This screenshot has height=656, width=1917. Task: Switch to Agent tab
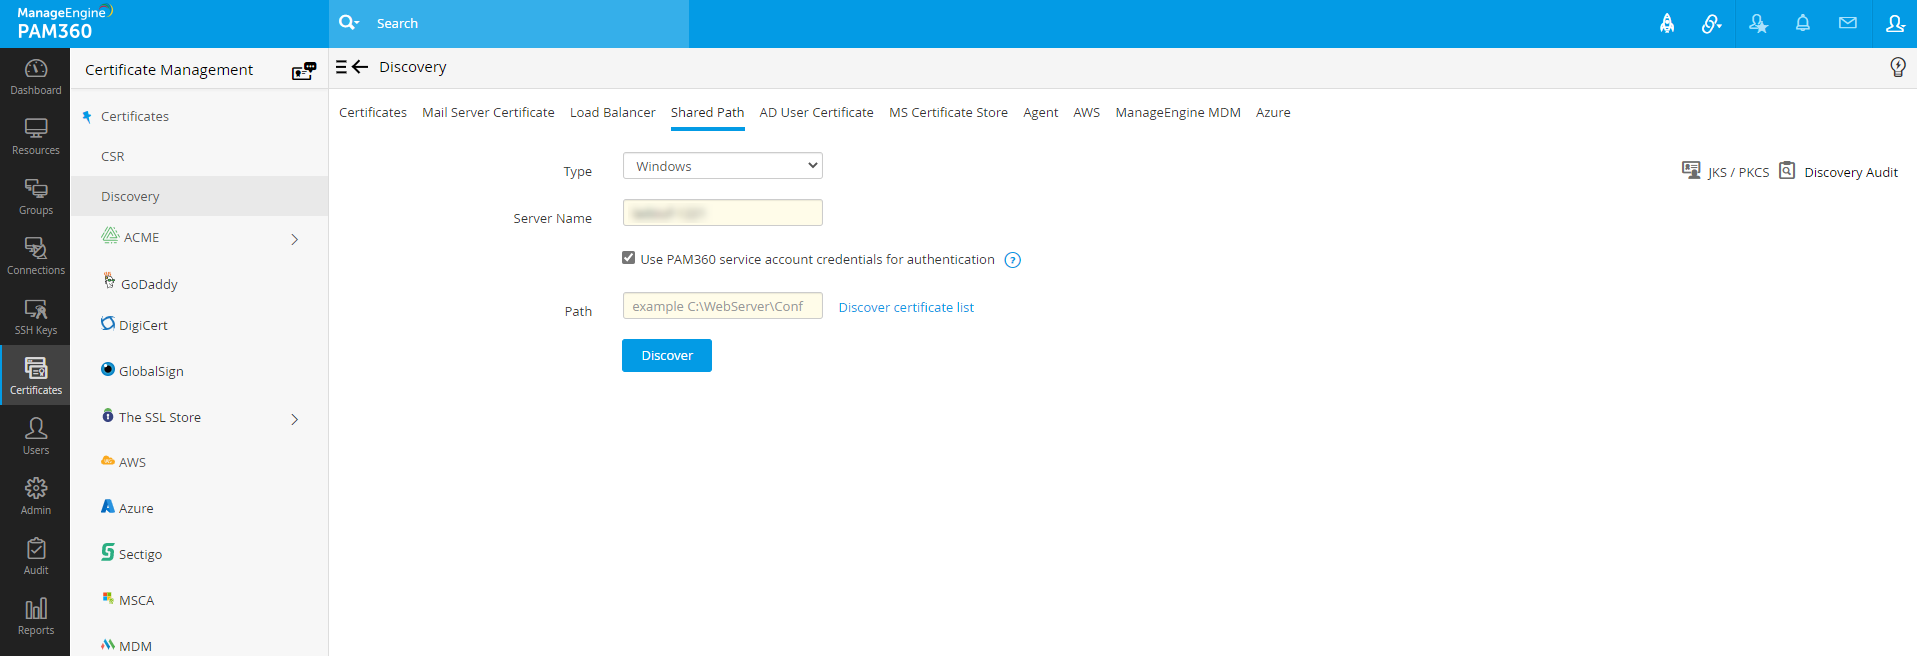[x=1040, y=112]
